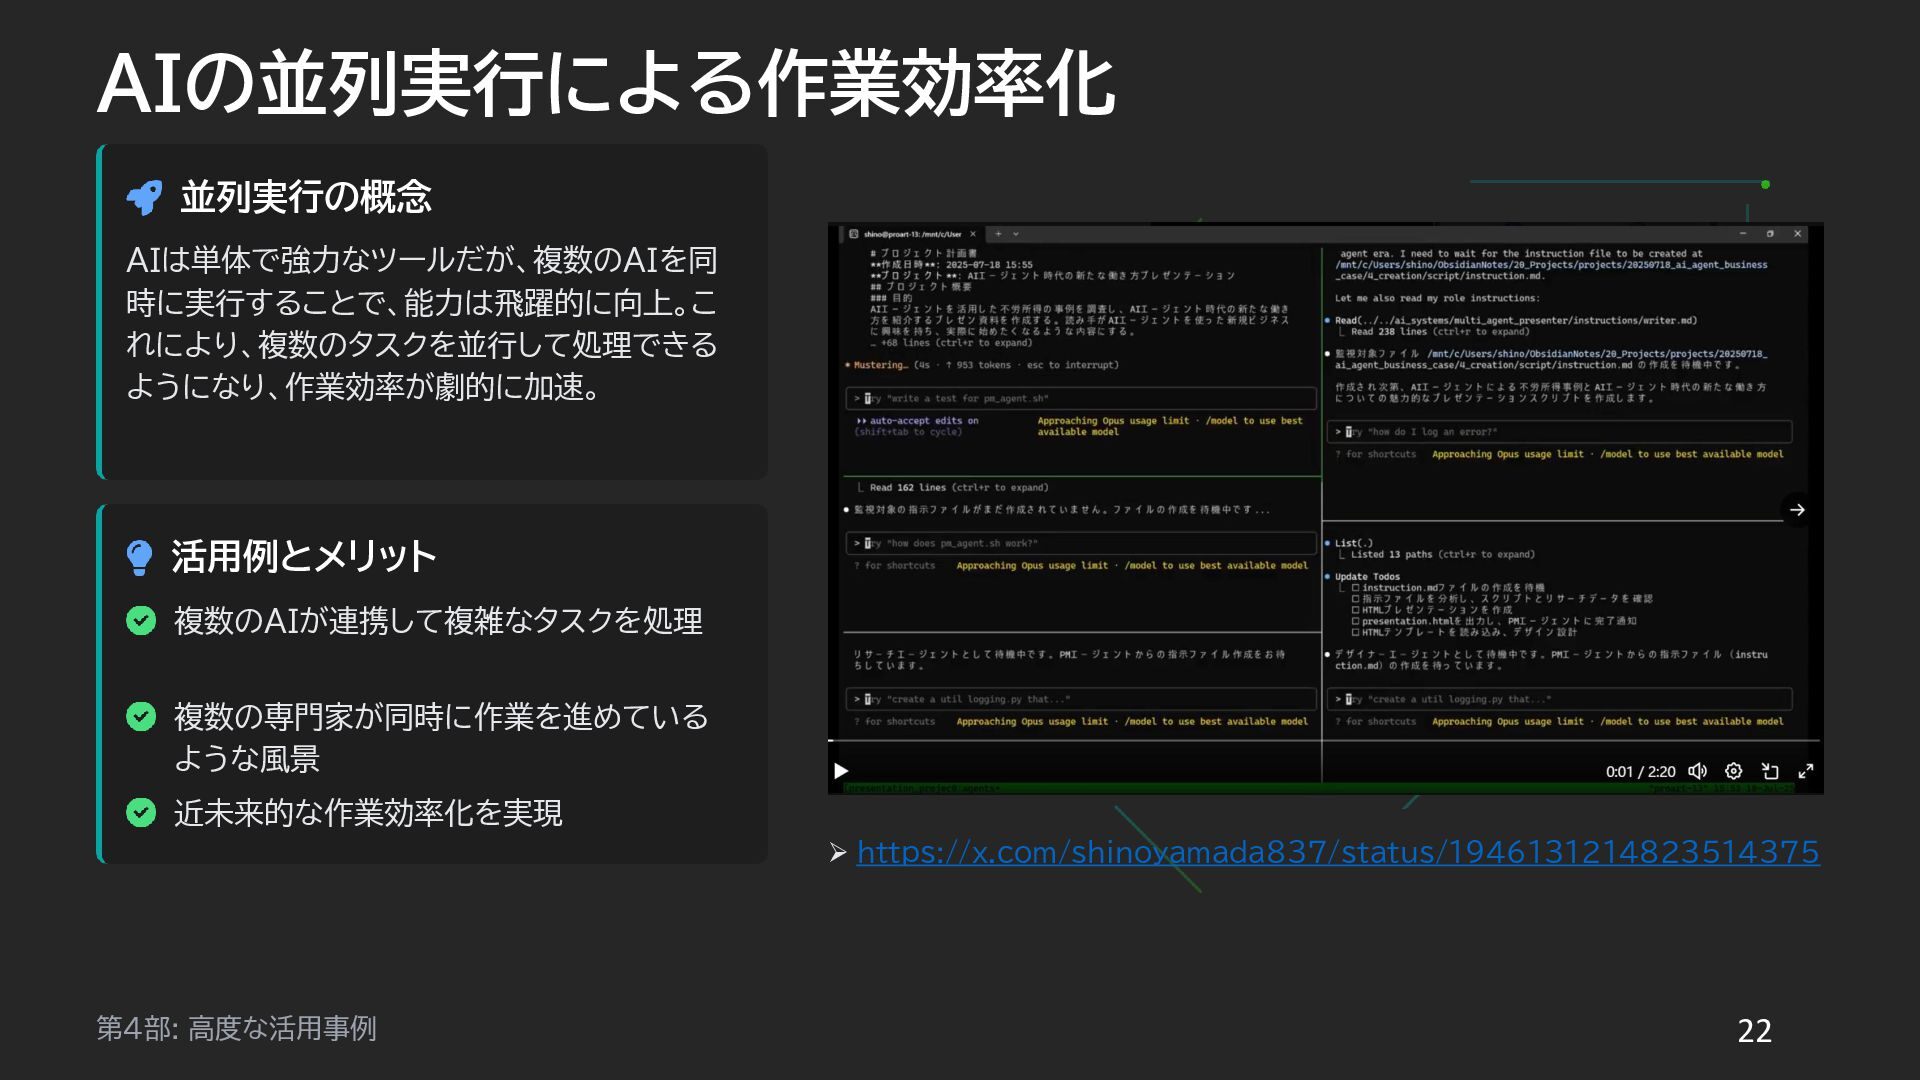Play the embedded video

click(x=841, y=771)
